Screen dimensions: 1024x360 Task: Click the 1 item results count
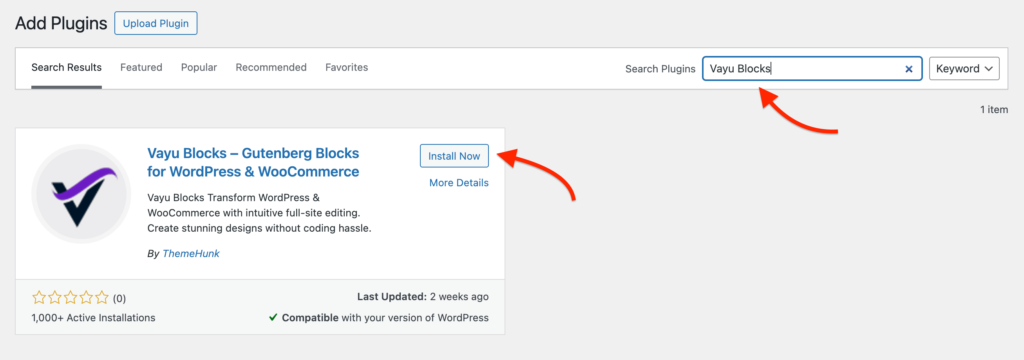994,110
